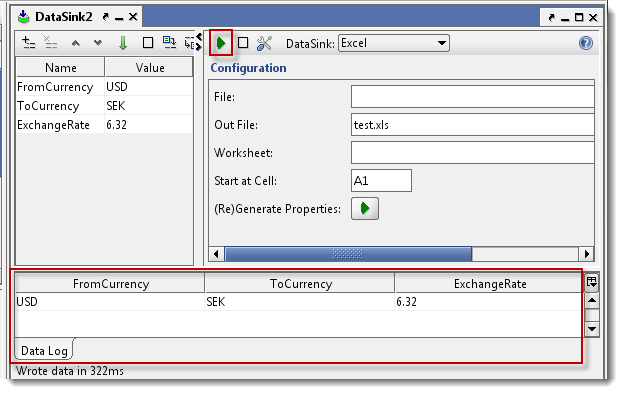Image resolution: width=623 pixels, height=394 pixels.
Task: Open the data log table options icon
Action: click(592, 282)
